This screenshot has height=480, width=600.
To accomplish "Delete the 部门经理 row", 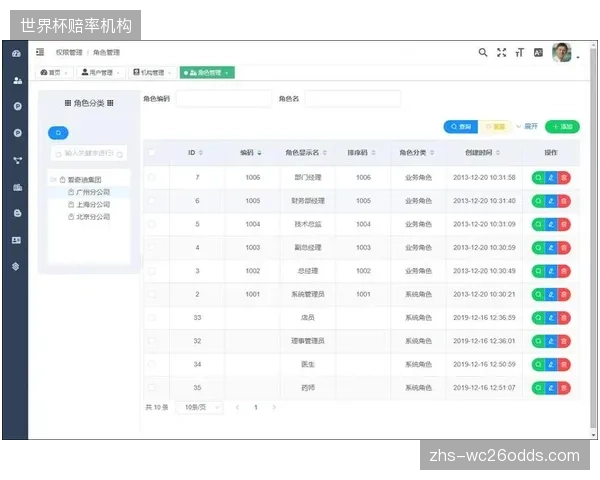I will pyautogui.click(x=564, y=178).
